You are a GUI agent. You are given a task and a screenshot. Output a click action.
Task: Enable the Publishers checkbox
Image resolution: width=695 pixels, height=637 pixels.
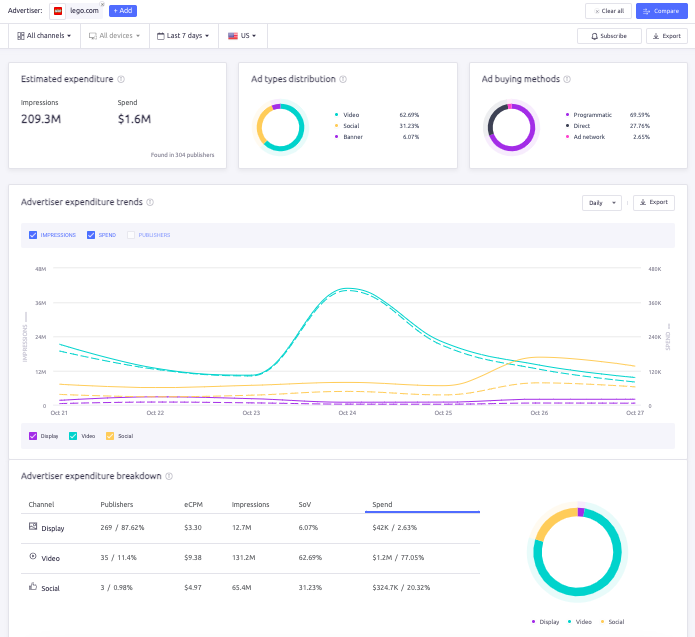pos(131,235)
